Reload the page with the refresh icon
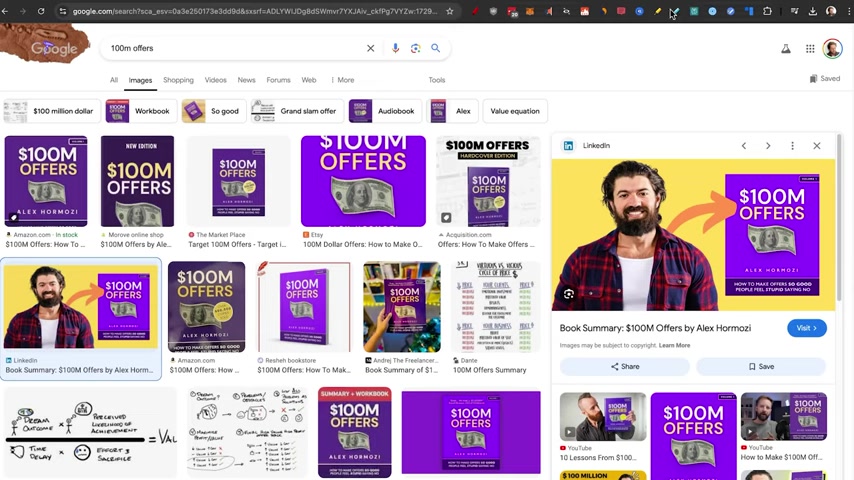The width and height of the screenshot is (854, 480). (41, 11)
